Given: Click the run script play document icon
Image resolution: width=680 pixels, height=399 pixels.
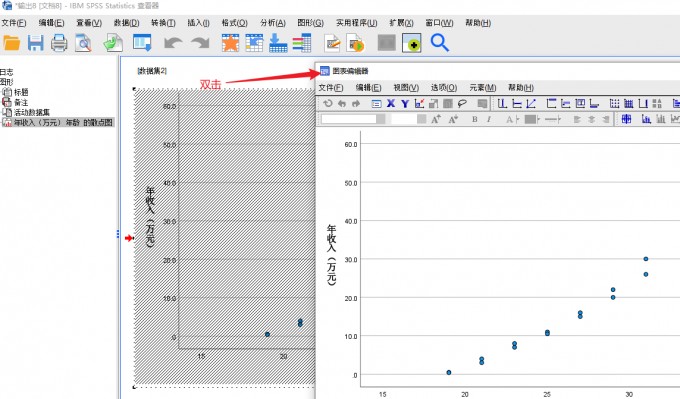Looking at the screenshot, I should click(356, 43).
